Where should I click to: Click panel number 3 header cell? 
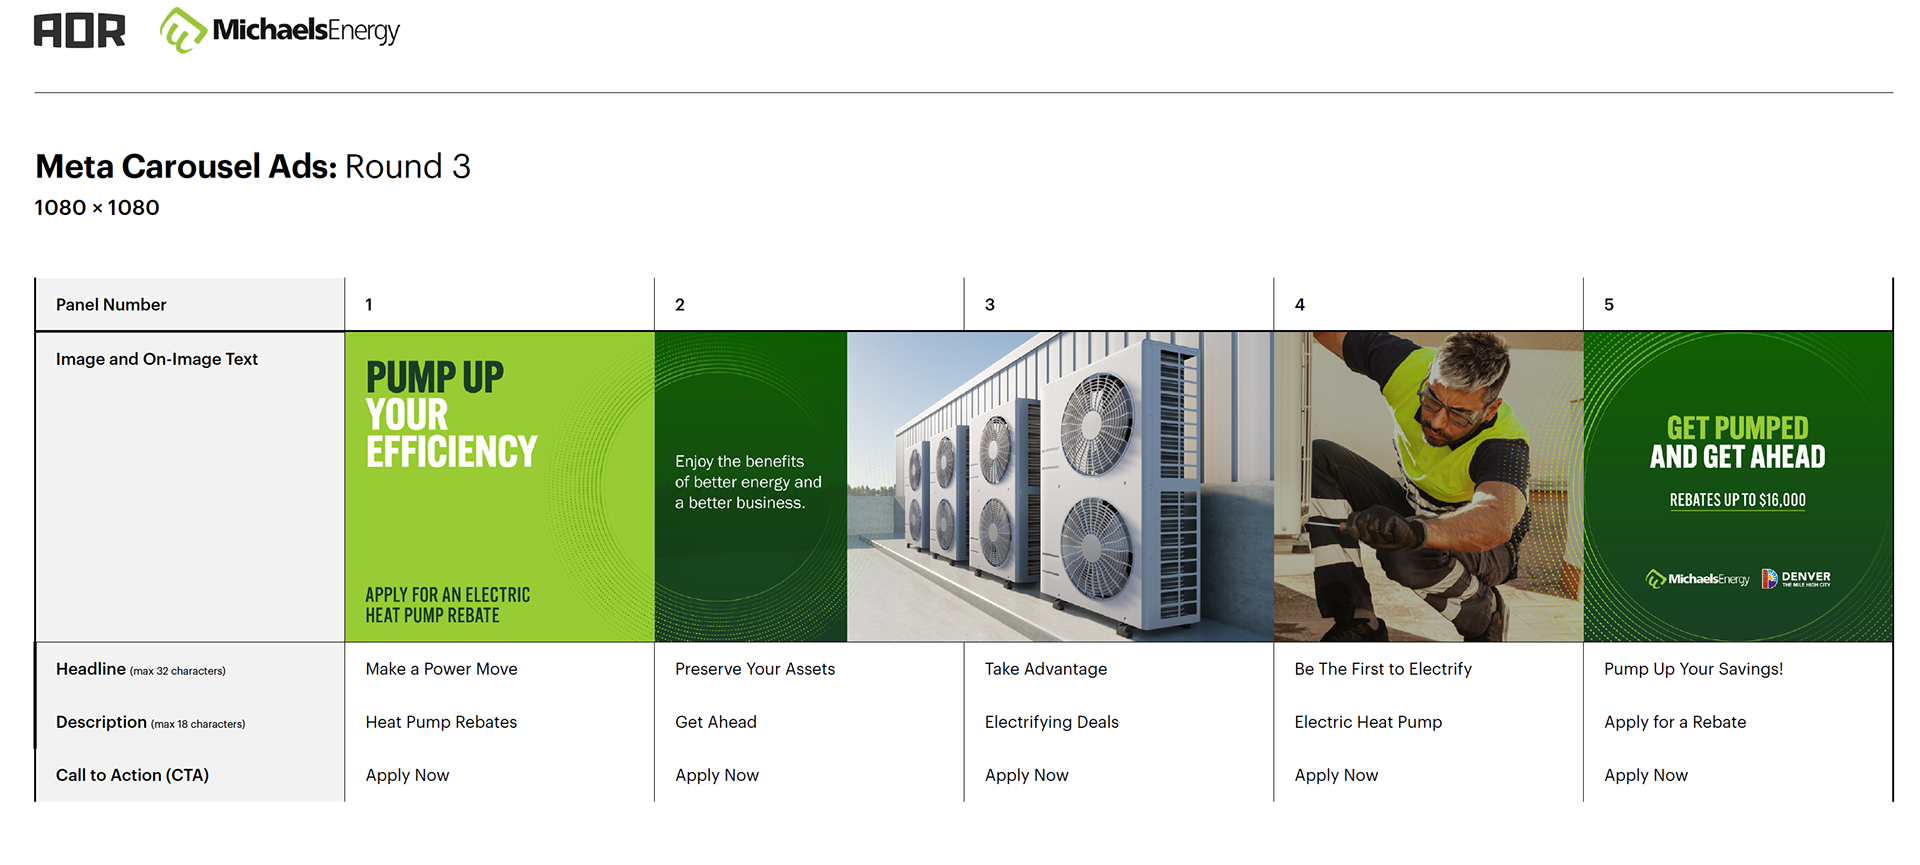coord(1119,305)
